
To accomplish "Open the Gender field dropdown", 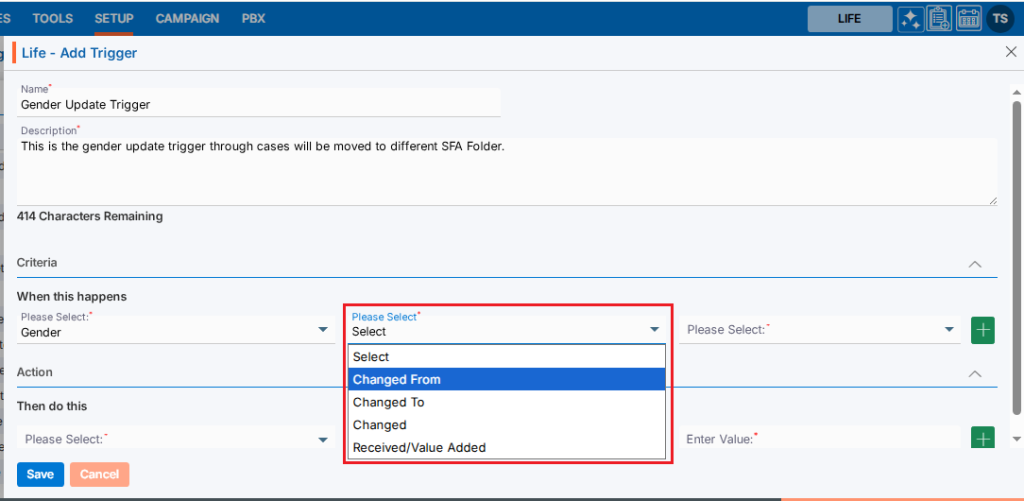I will click(x=175, y=330).
